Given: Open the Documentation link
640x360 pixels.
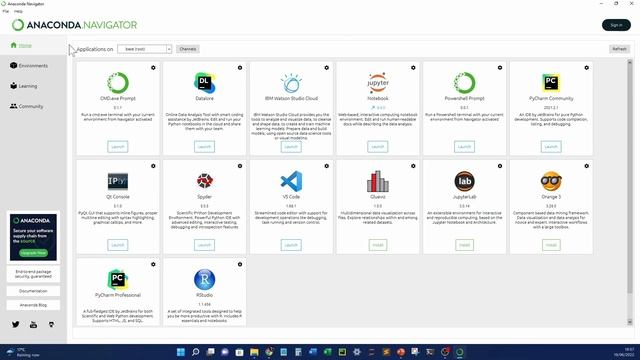Looking at the screenshot, I should tap(33, 291).
